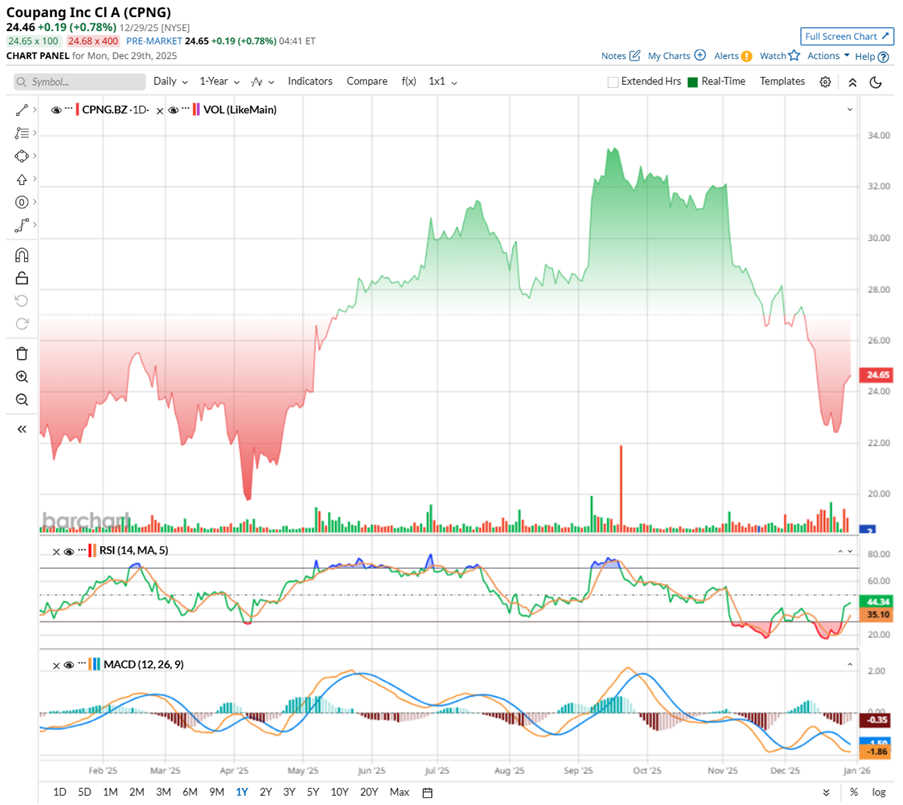Toggle logarithmic scale
Viewport: 903px width, 805px height.
click(x=878, y=792)
